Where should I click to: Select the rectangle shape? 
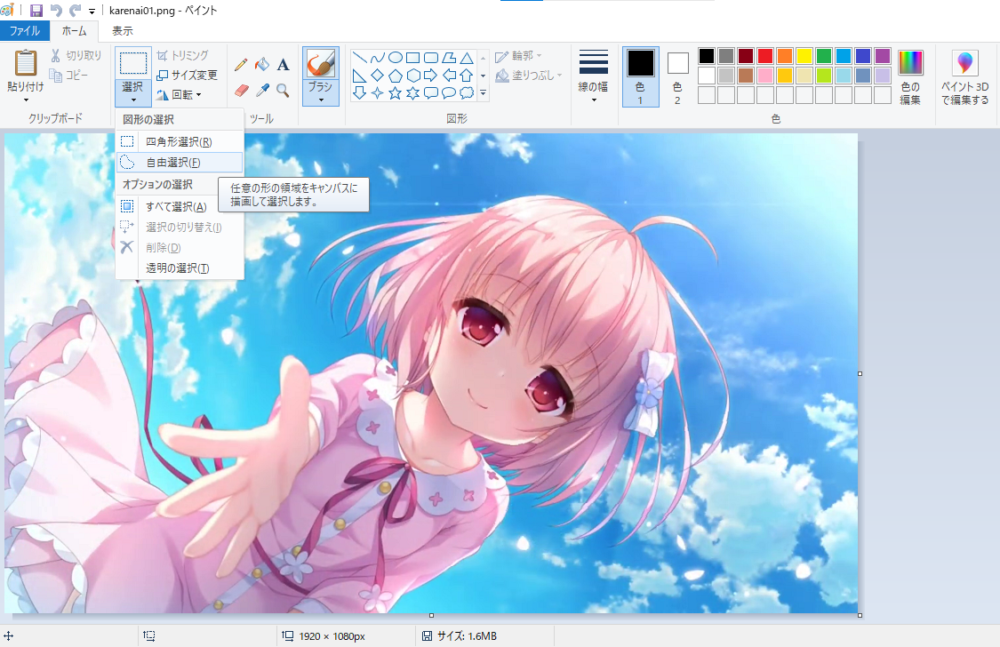click(413, 58)
